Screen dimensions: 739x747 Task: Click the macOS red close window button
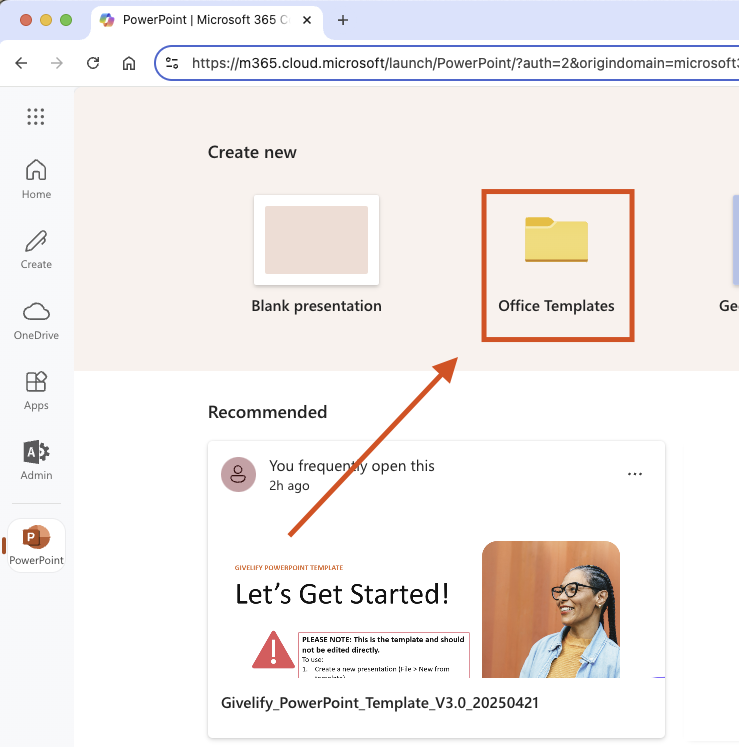pyautogui.click(x=26, y=20)
